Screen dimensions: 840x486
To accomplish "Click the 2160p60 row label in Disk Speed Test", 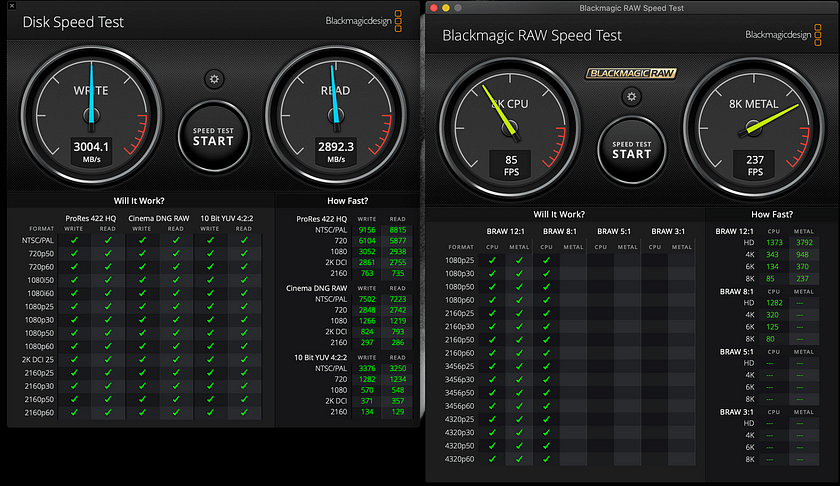I will [39, 413].
